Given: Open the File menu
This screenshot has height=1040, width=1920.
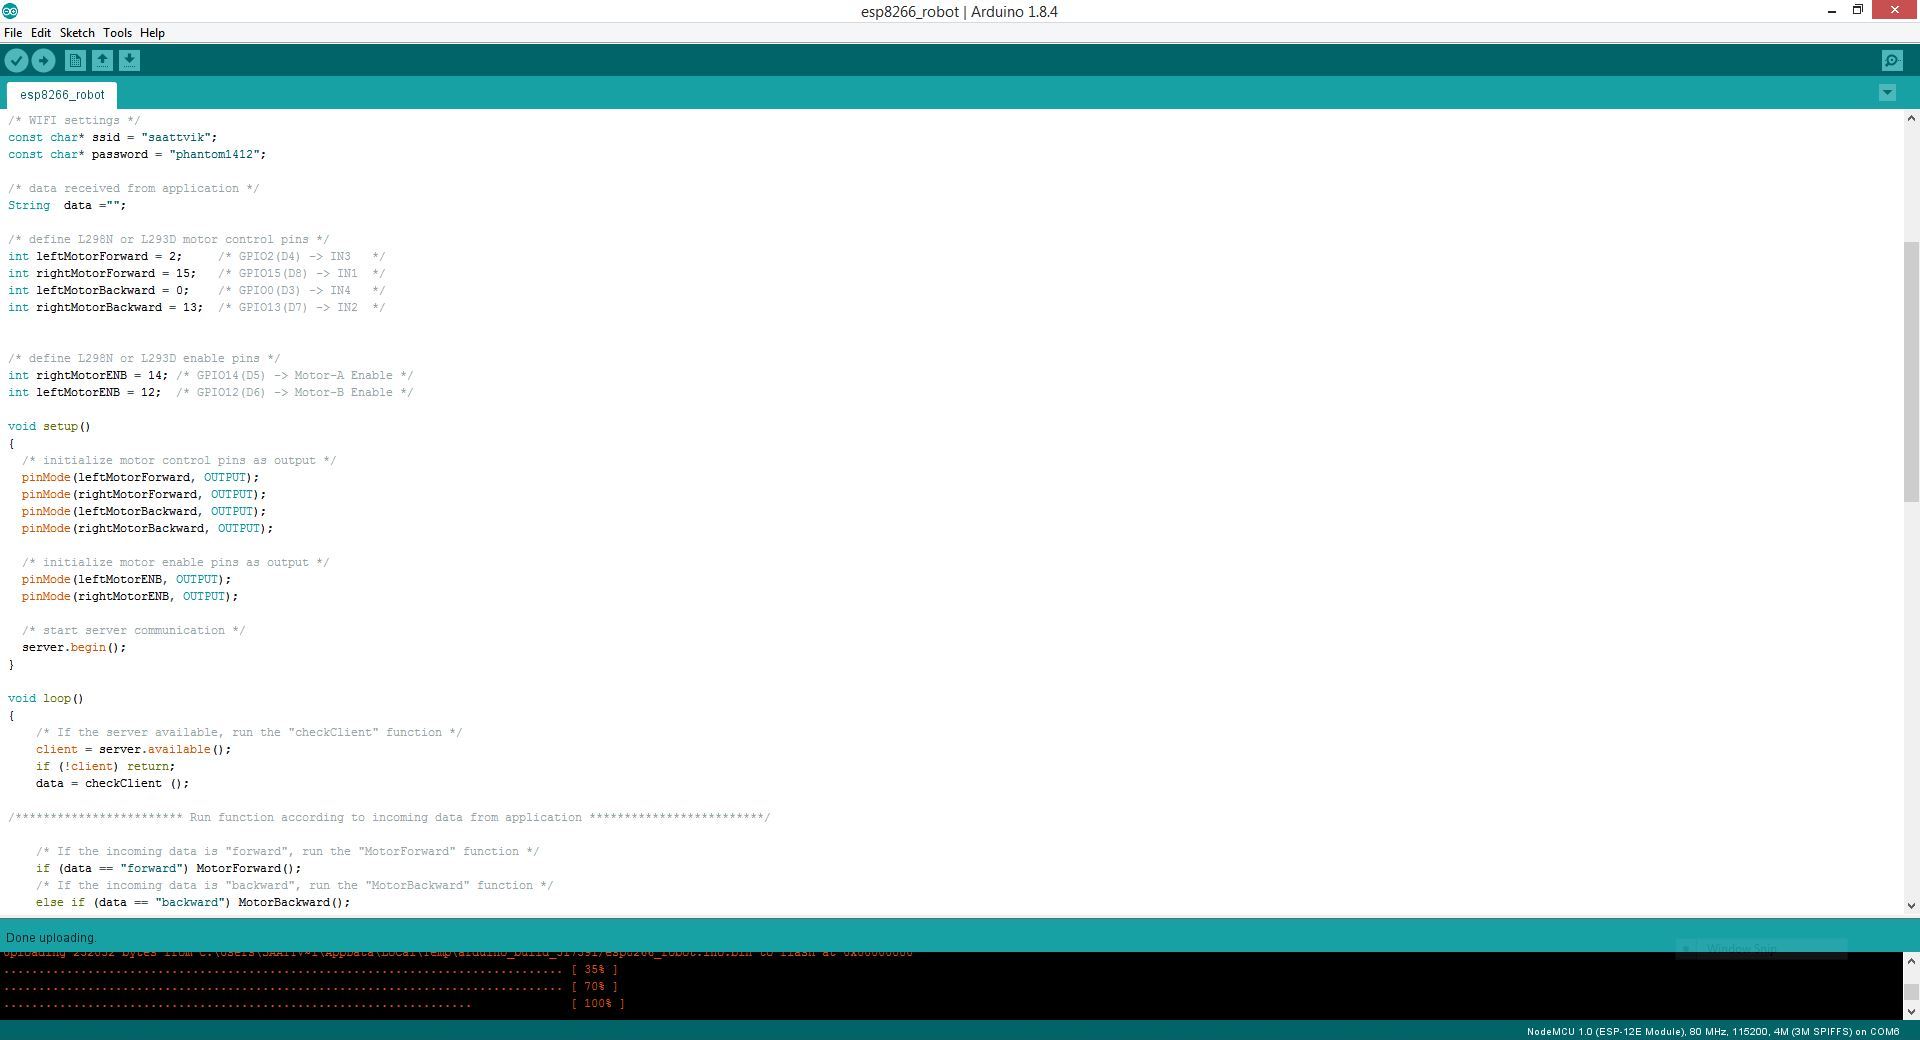Looking at the screenshot, I should pyautogui.click(x=13, y=33).
